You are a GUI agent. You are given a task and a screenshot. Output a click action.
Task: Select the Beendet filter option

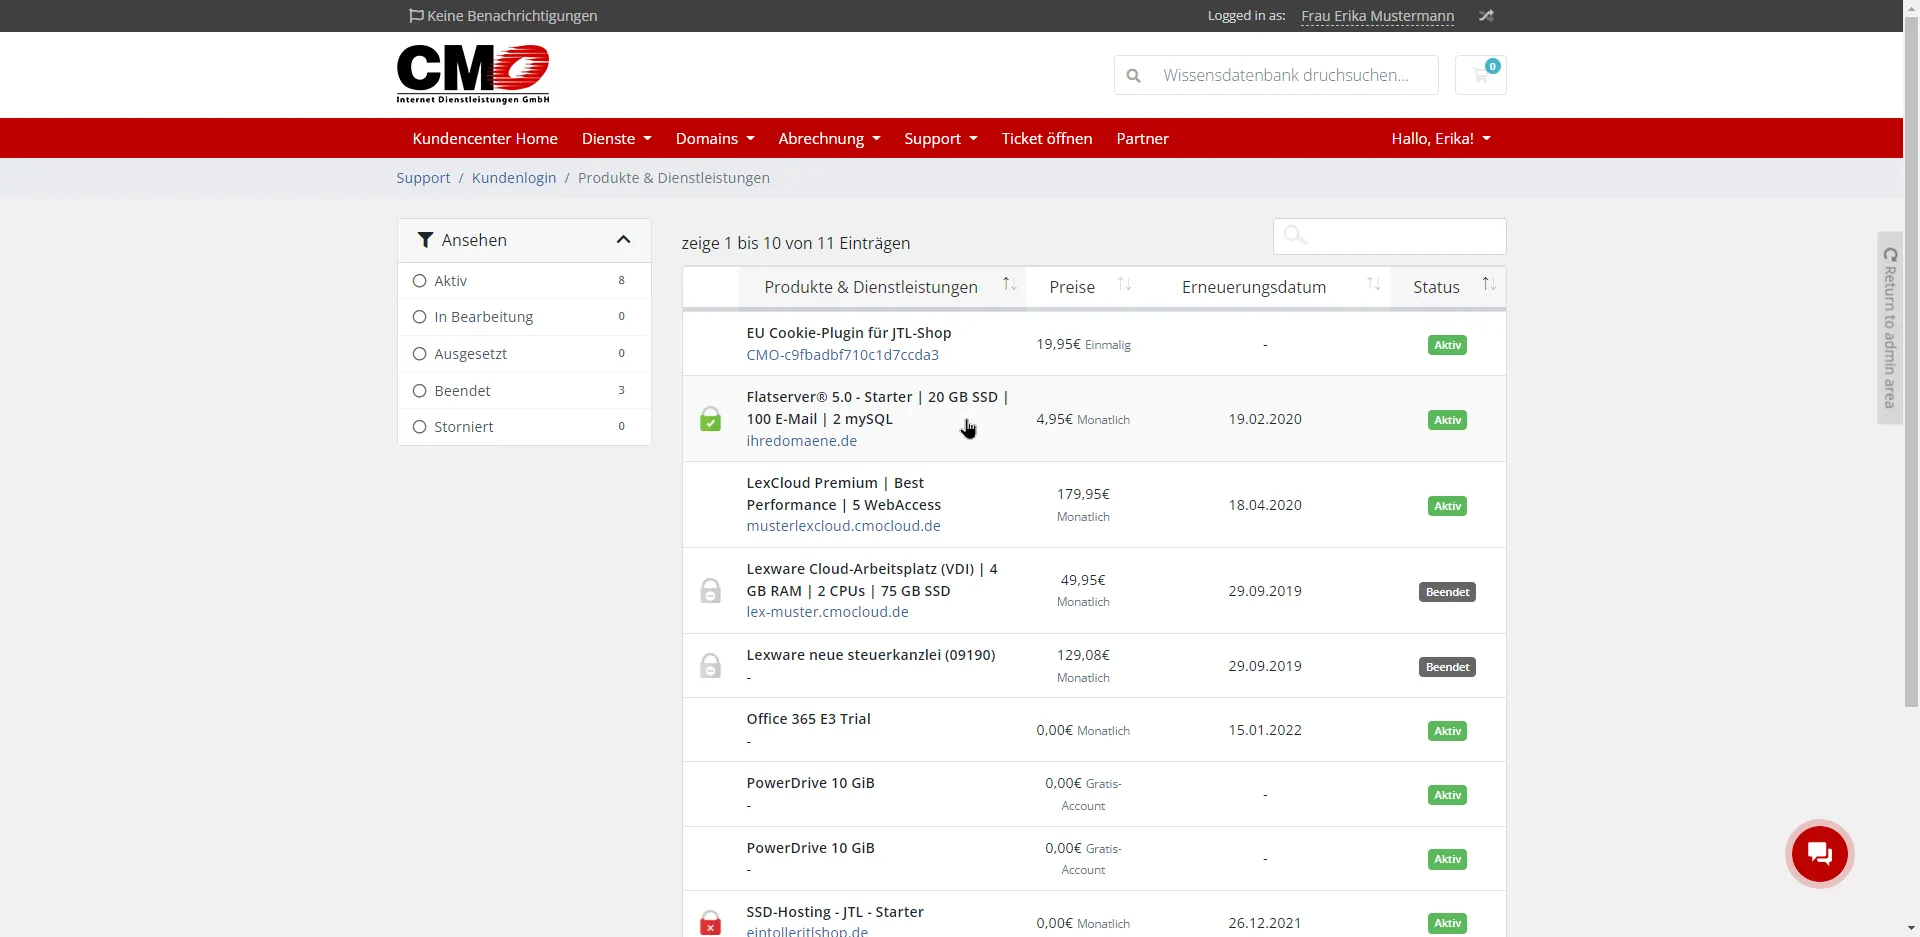click(x=420, y=391)
